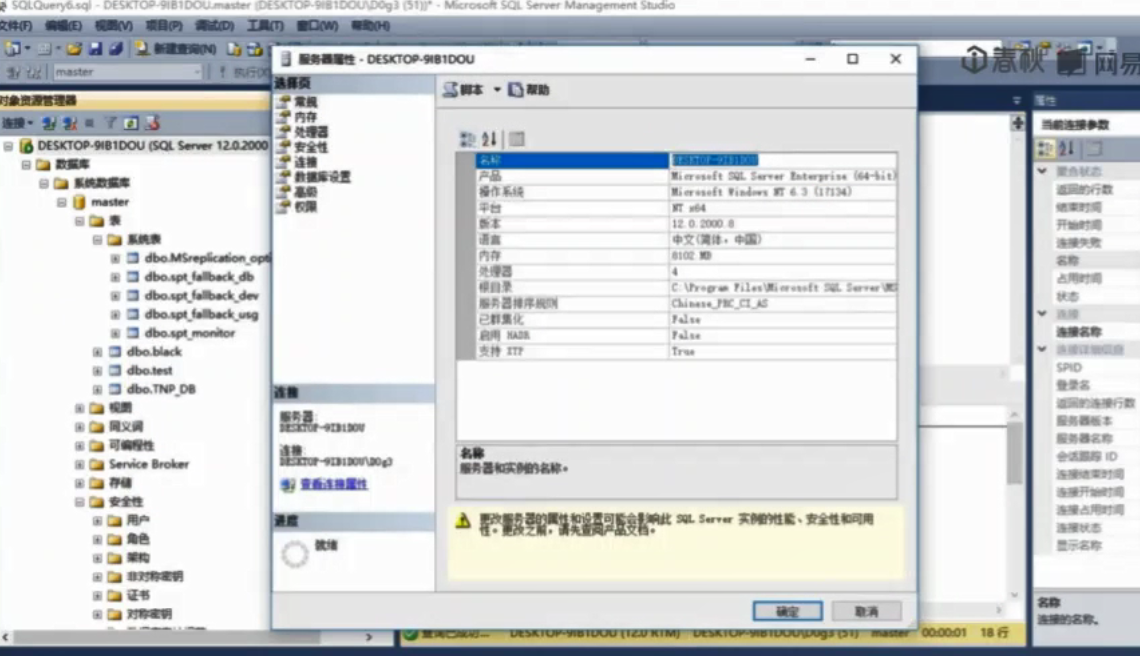Select the 根目录 (Root Directory) property row
The width and height of the screenshot is (1140, 656).
pos(686,287)
